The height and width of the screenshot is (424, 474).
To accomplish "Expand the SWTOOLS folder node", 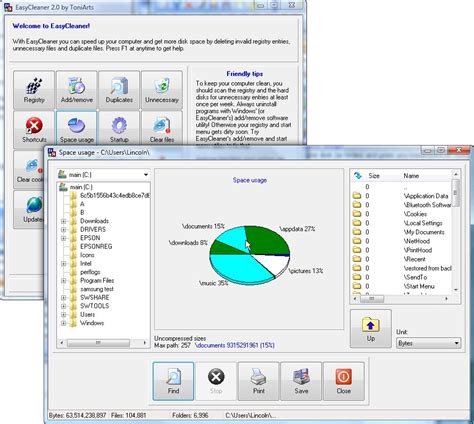I will tap(63, 306).
